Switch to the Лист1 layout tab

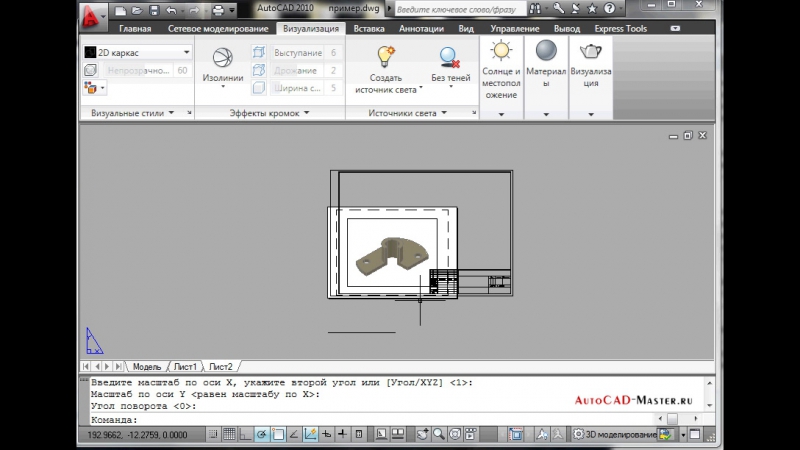tap(186, 366)
